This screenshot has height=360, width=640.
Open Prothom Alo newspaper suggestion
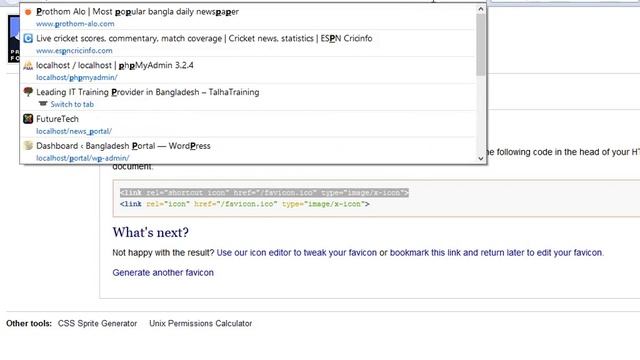pyautogui.click(x=137, y=12)
